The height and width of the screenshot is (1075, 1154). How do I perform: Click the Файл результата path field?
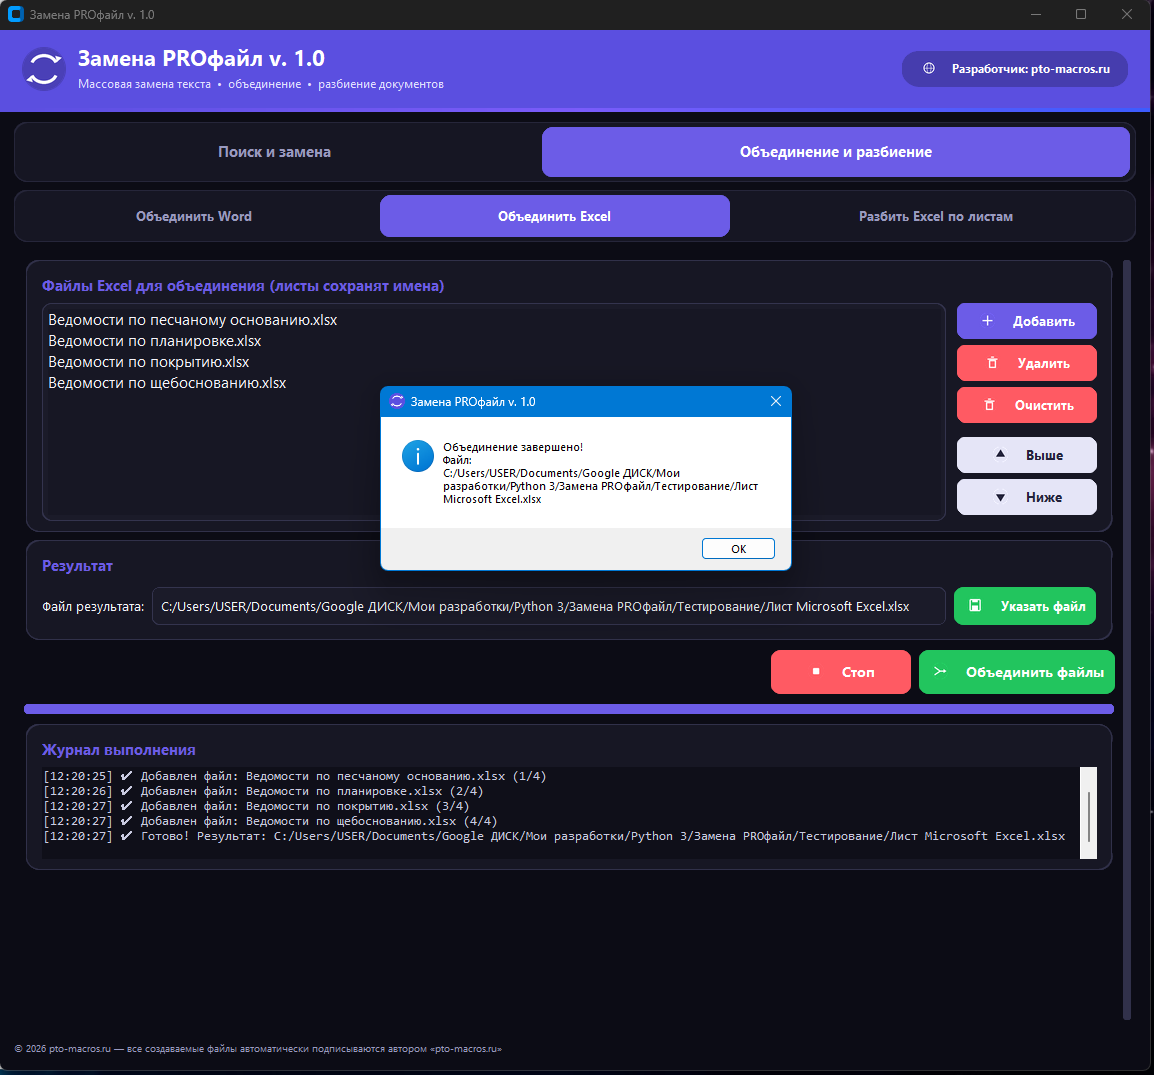[x=548, y=606]
